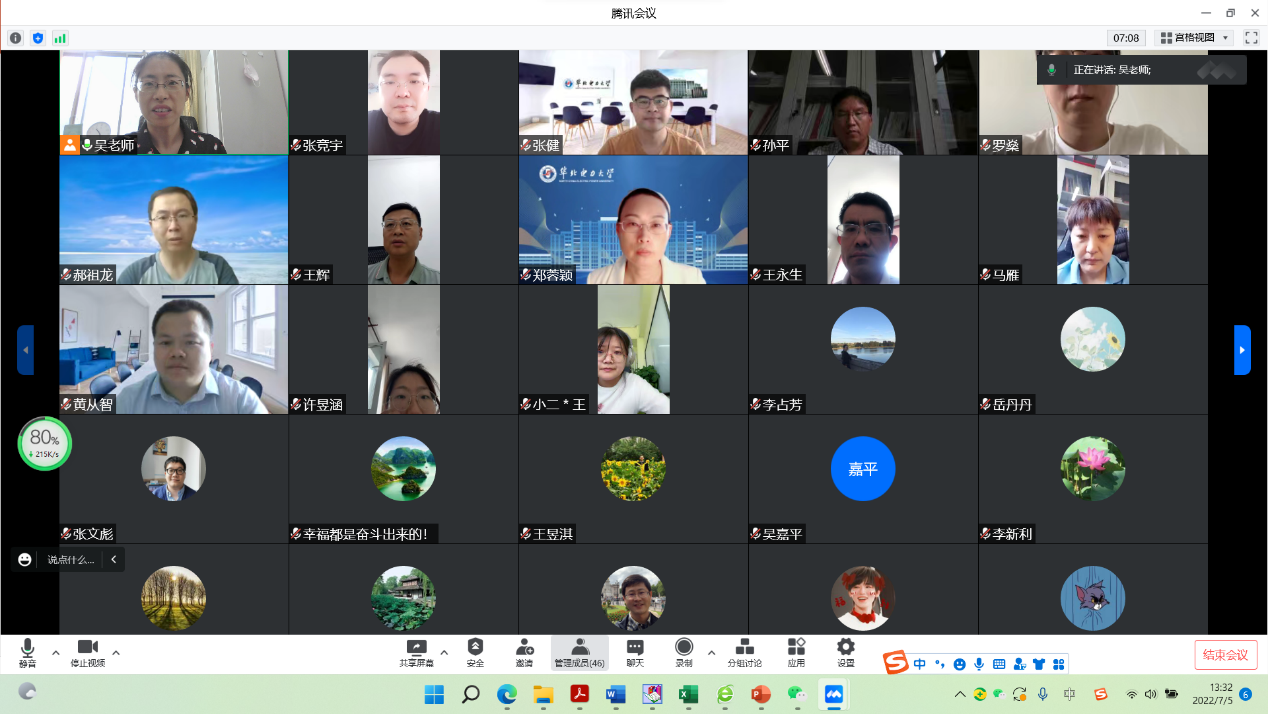1268x714 pixels.
Task: Toggle 停止视频 camera button
Action: click(x=88, y=652)
